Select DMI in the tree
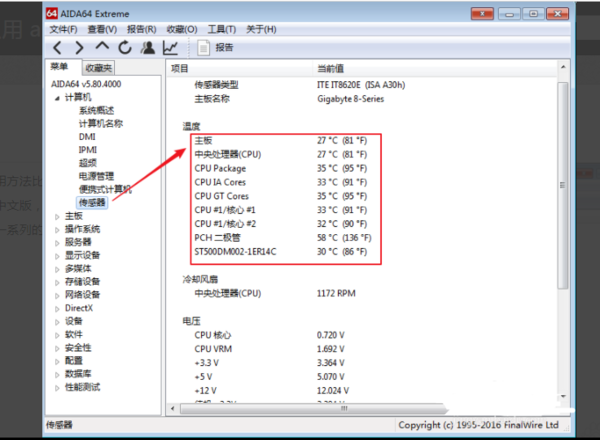600x440 pixels. coord(87,137)
